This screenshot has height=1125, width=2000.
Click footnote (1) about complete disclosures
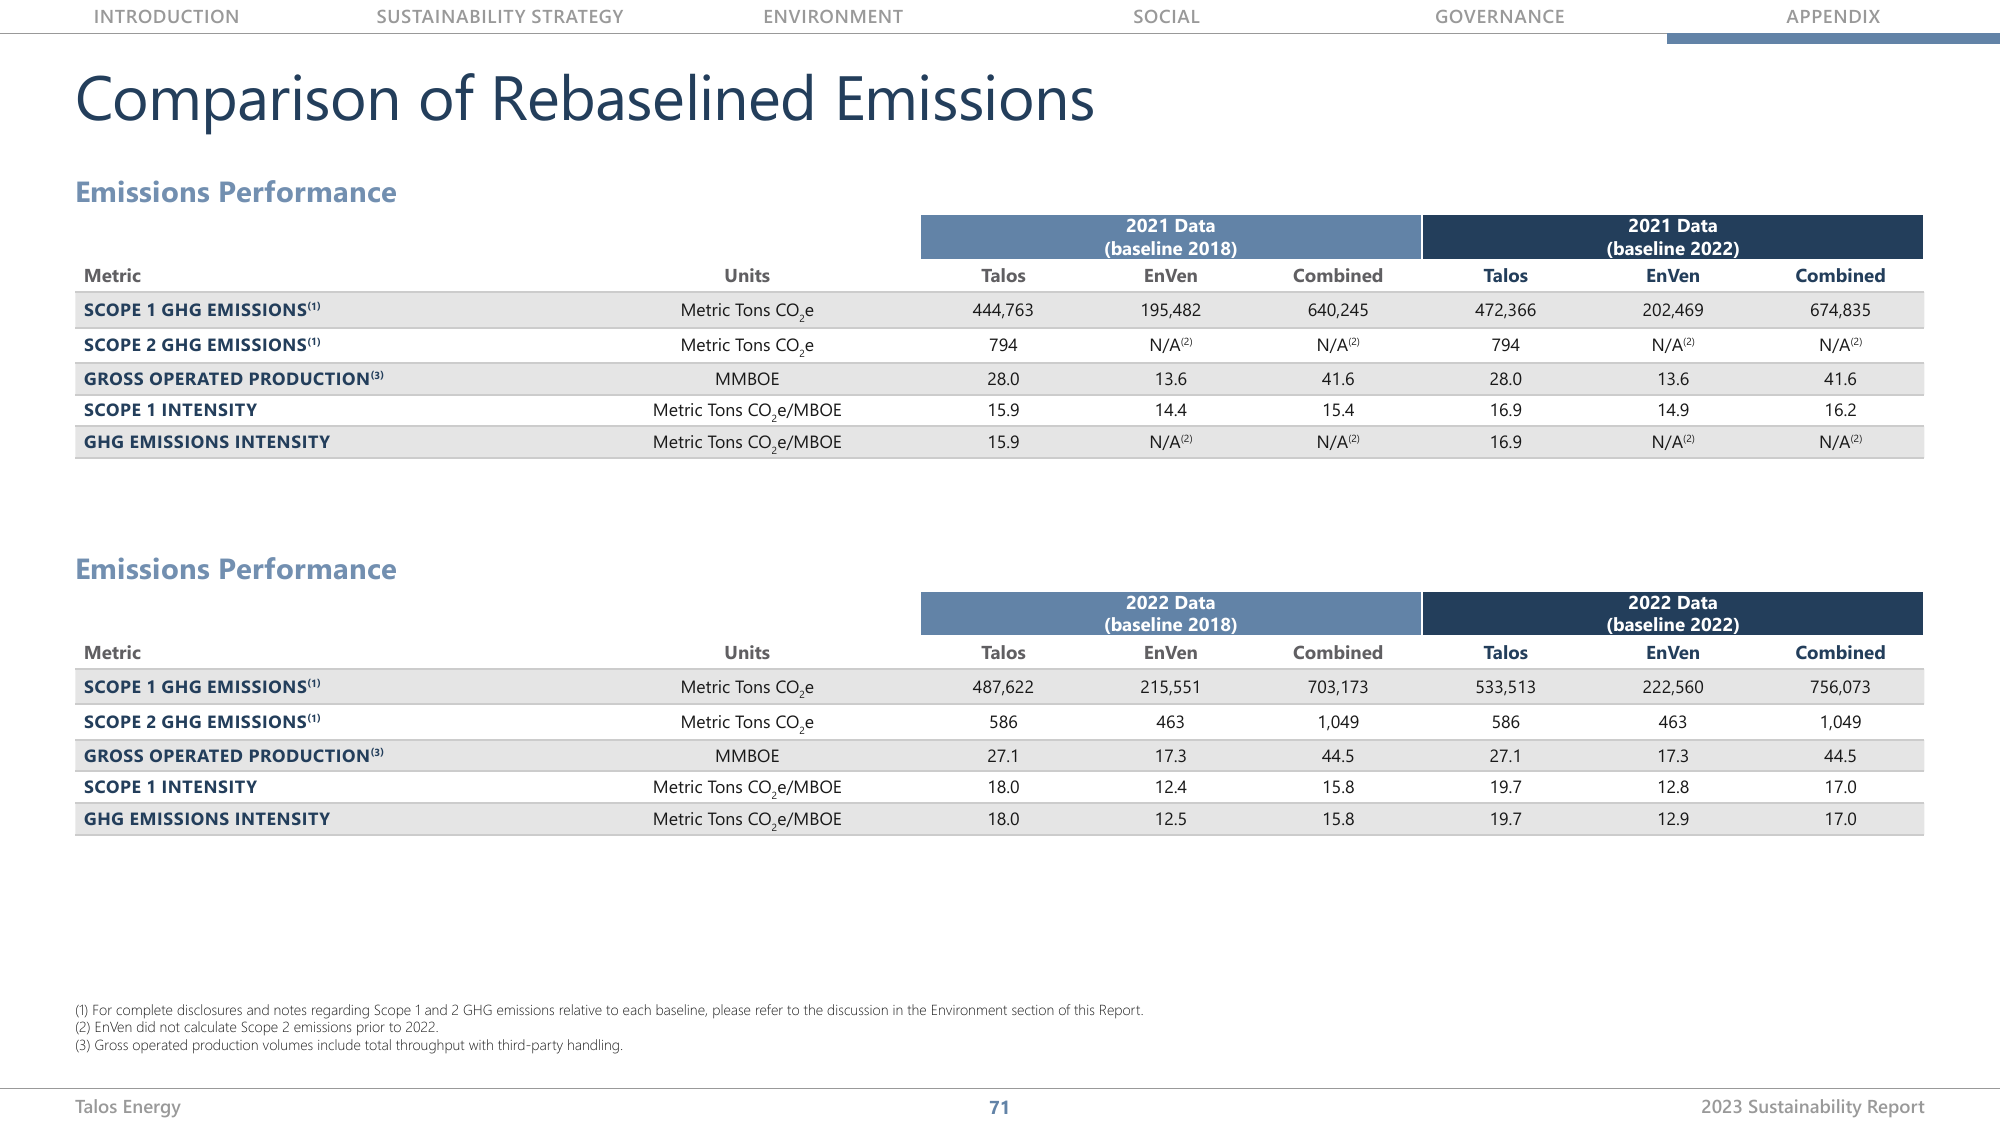[x=609, y=1010]
